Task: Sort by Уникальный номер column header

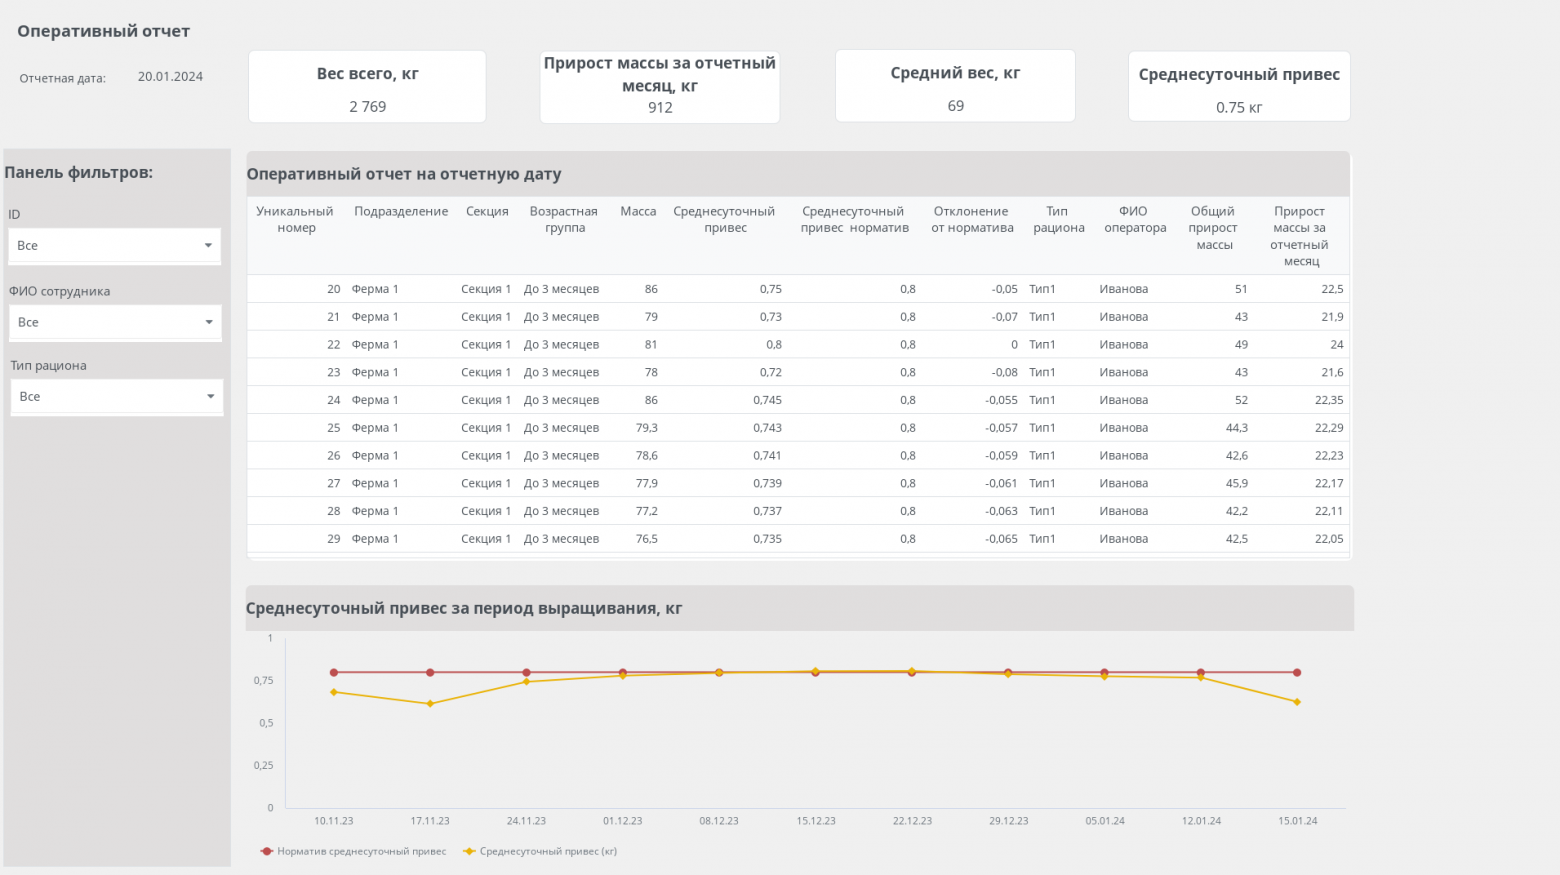Action: (x=295, y=220)
